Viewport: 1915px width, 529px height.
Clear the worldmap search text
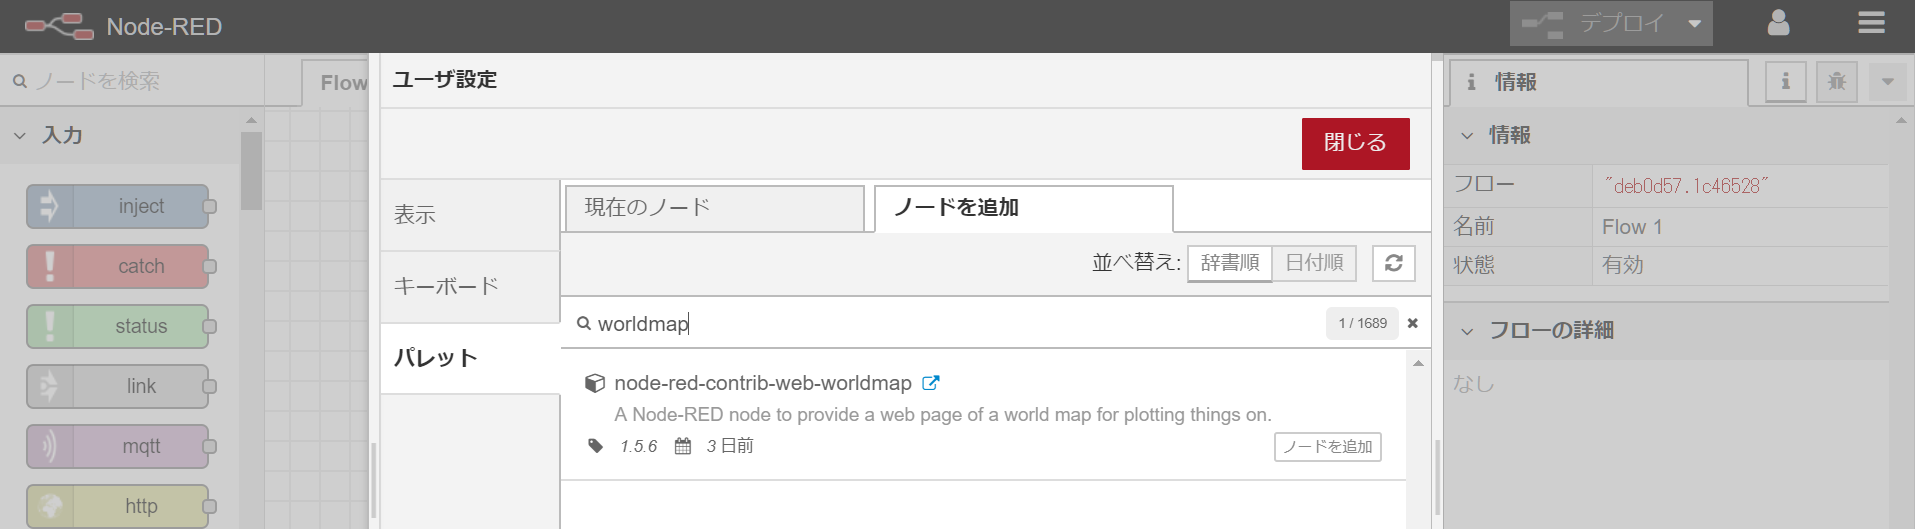tap(1413, 323)
